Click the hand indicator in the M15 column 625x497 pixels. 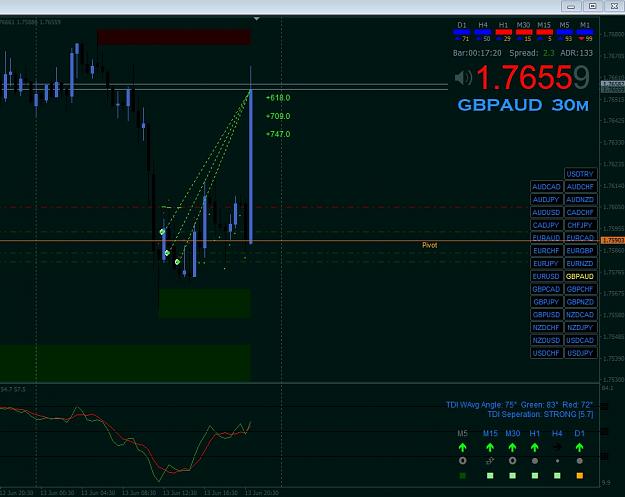tap(490, 461)
